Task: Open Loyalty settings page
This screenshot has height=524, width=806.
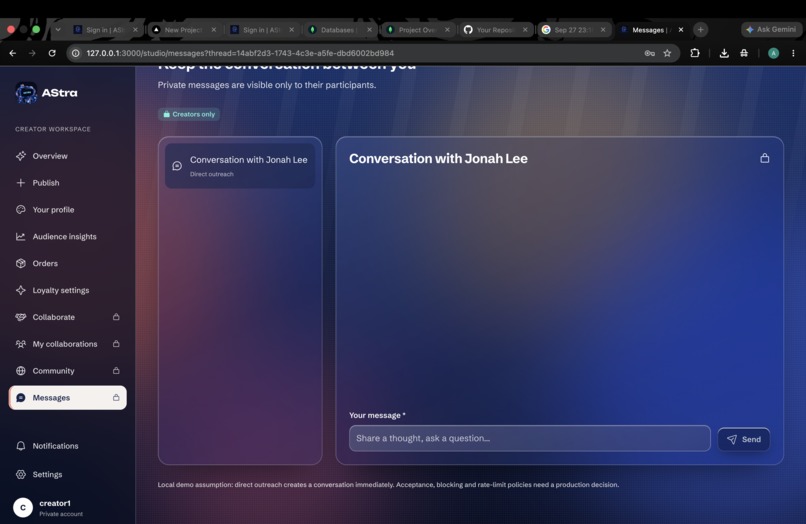Action: click(61, 290)
